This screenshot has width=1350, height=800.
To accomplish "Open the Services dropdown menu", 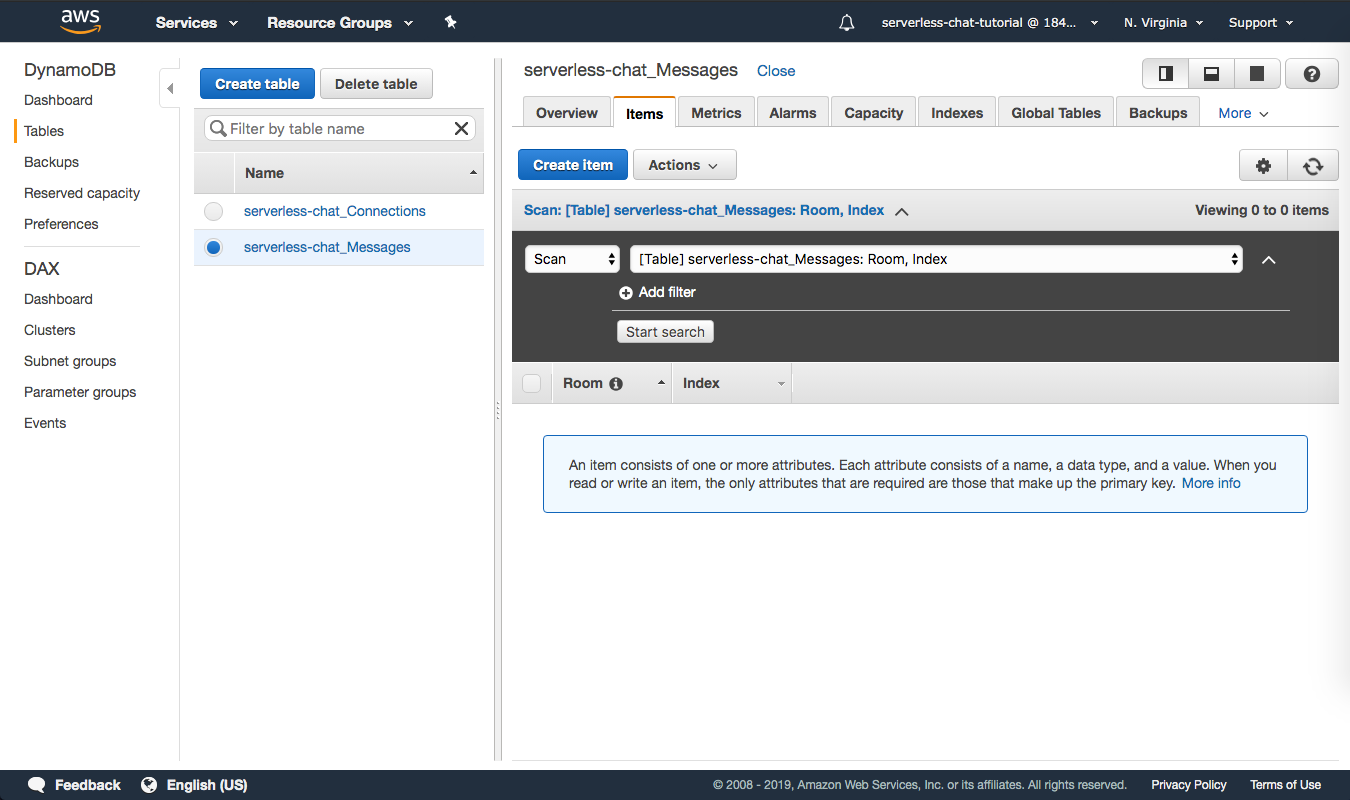I will 197,22.
